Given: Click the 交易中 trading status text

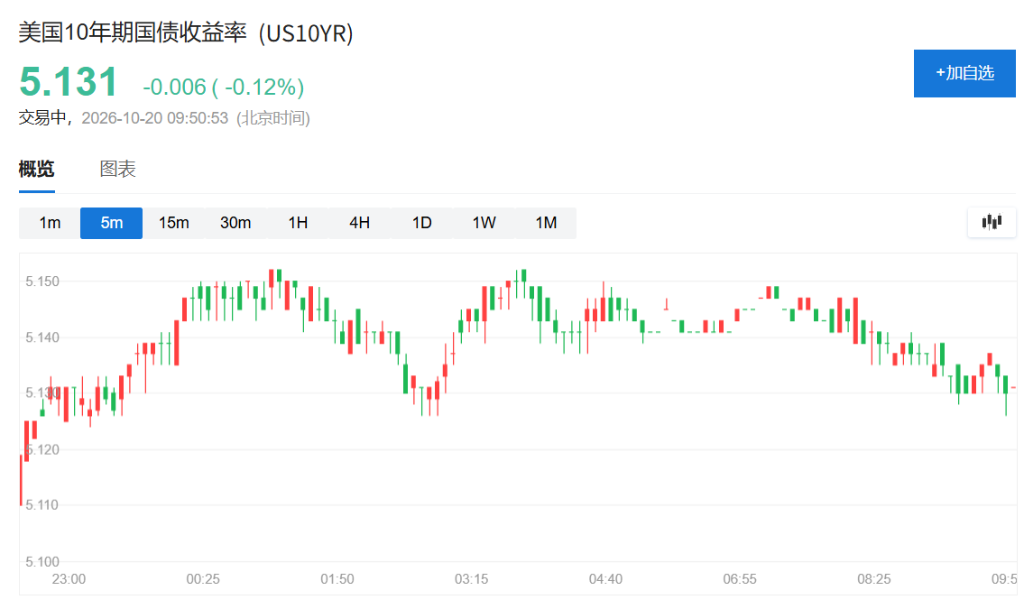Looking at the screenshot, I should (x=42, y=118).
